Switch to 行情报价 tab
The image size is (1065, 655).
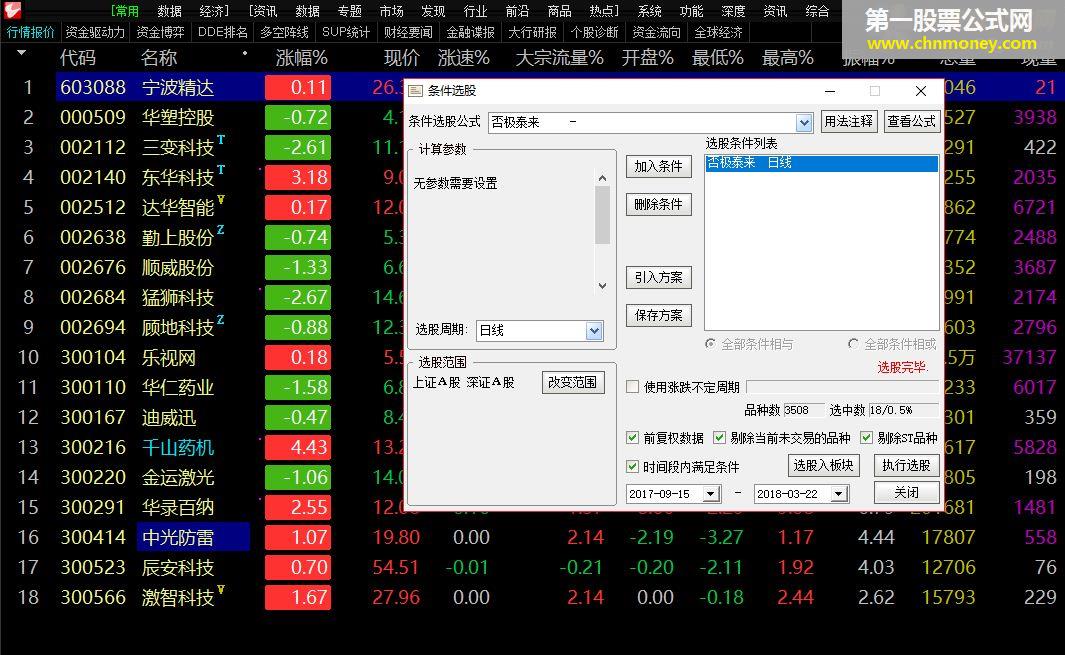tap(31, 32)
